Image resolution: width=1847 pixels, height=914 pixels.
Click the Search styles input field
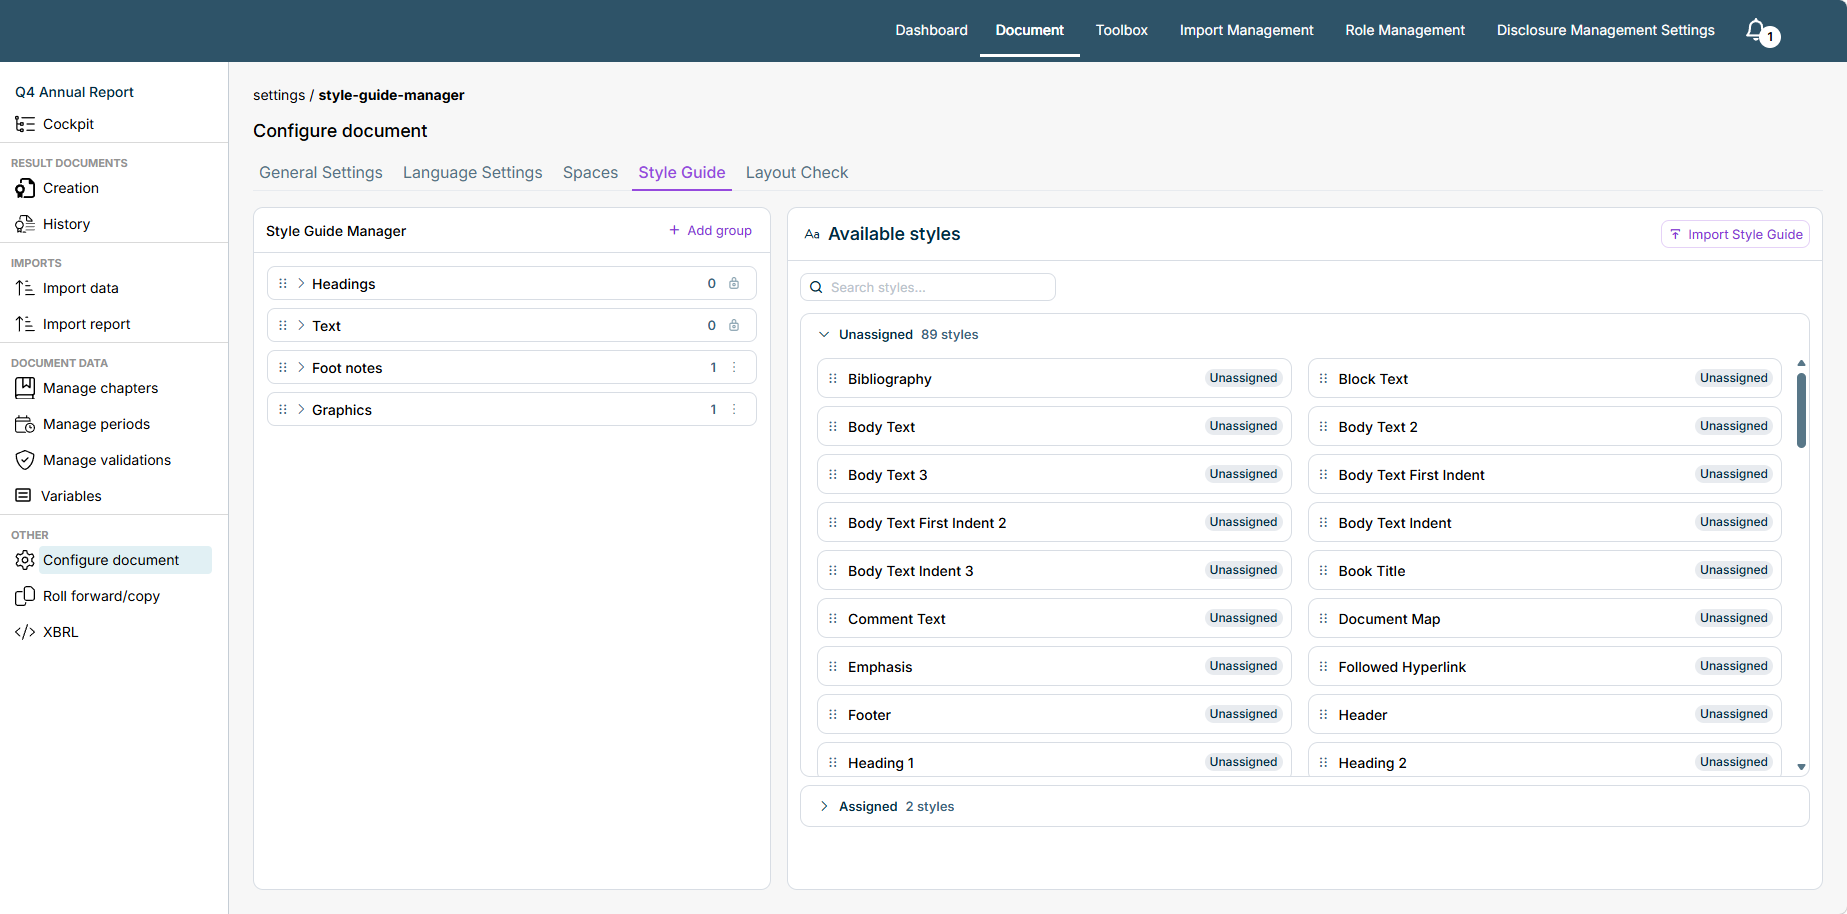(928, 287)
